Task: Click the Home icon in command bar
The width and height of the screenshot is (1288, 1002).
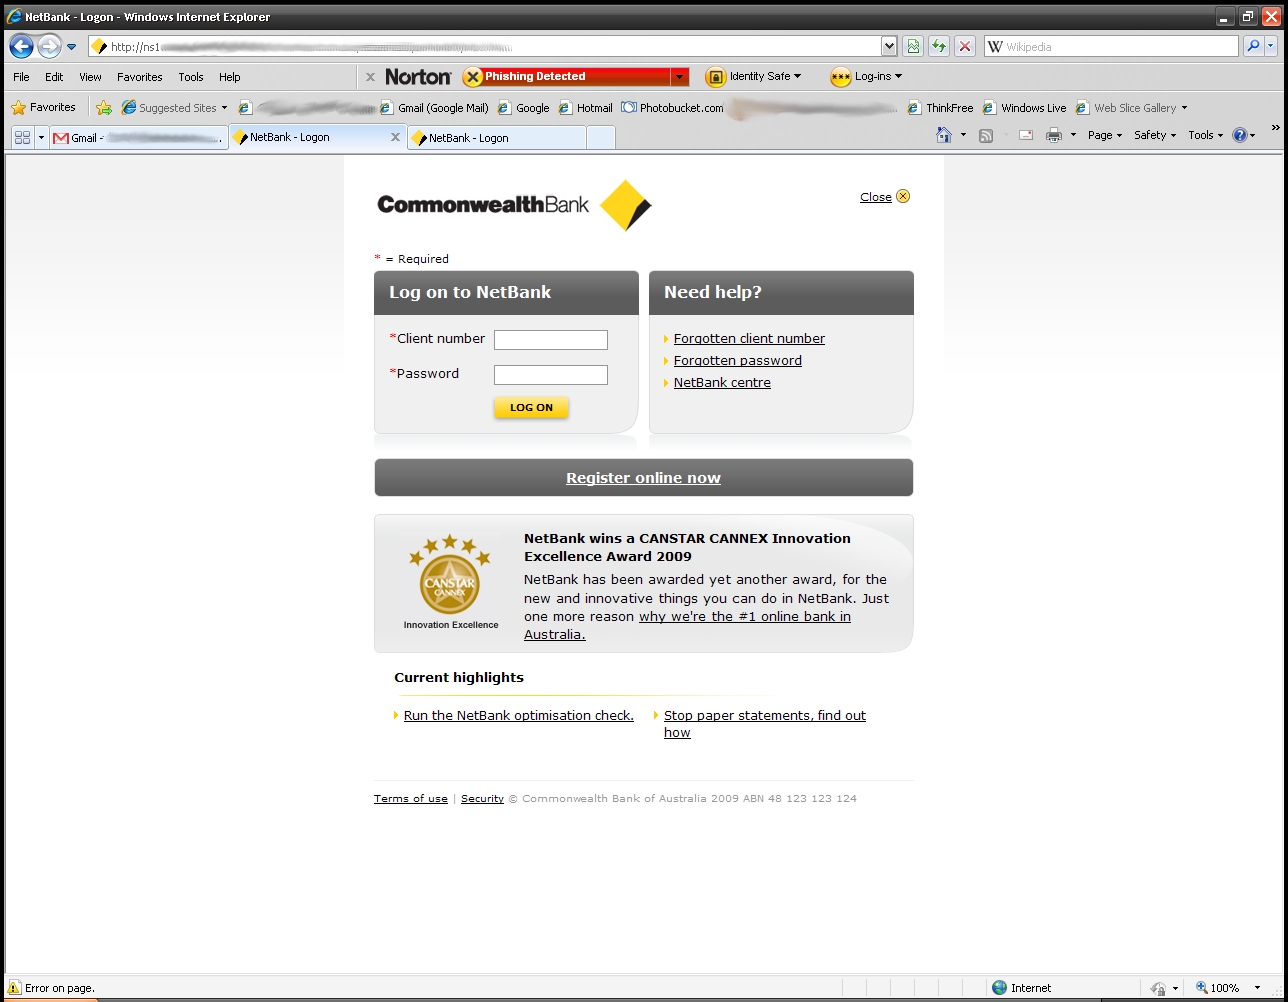Action: [943, 135]
